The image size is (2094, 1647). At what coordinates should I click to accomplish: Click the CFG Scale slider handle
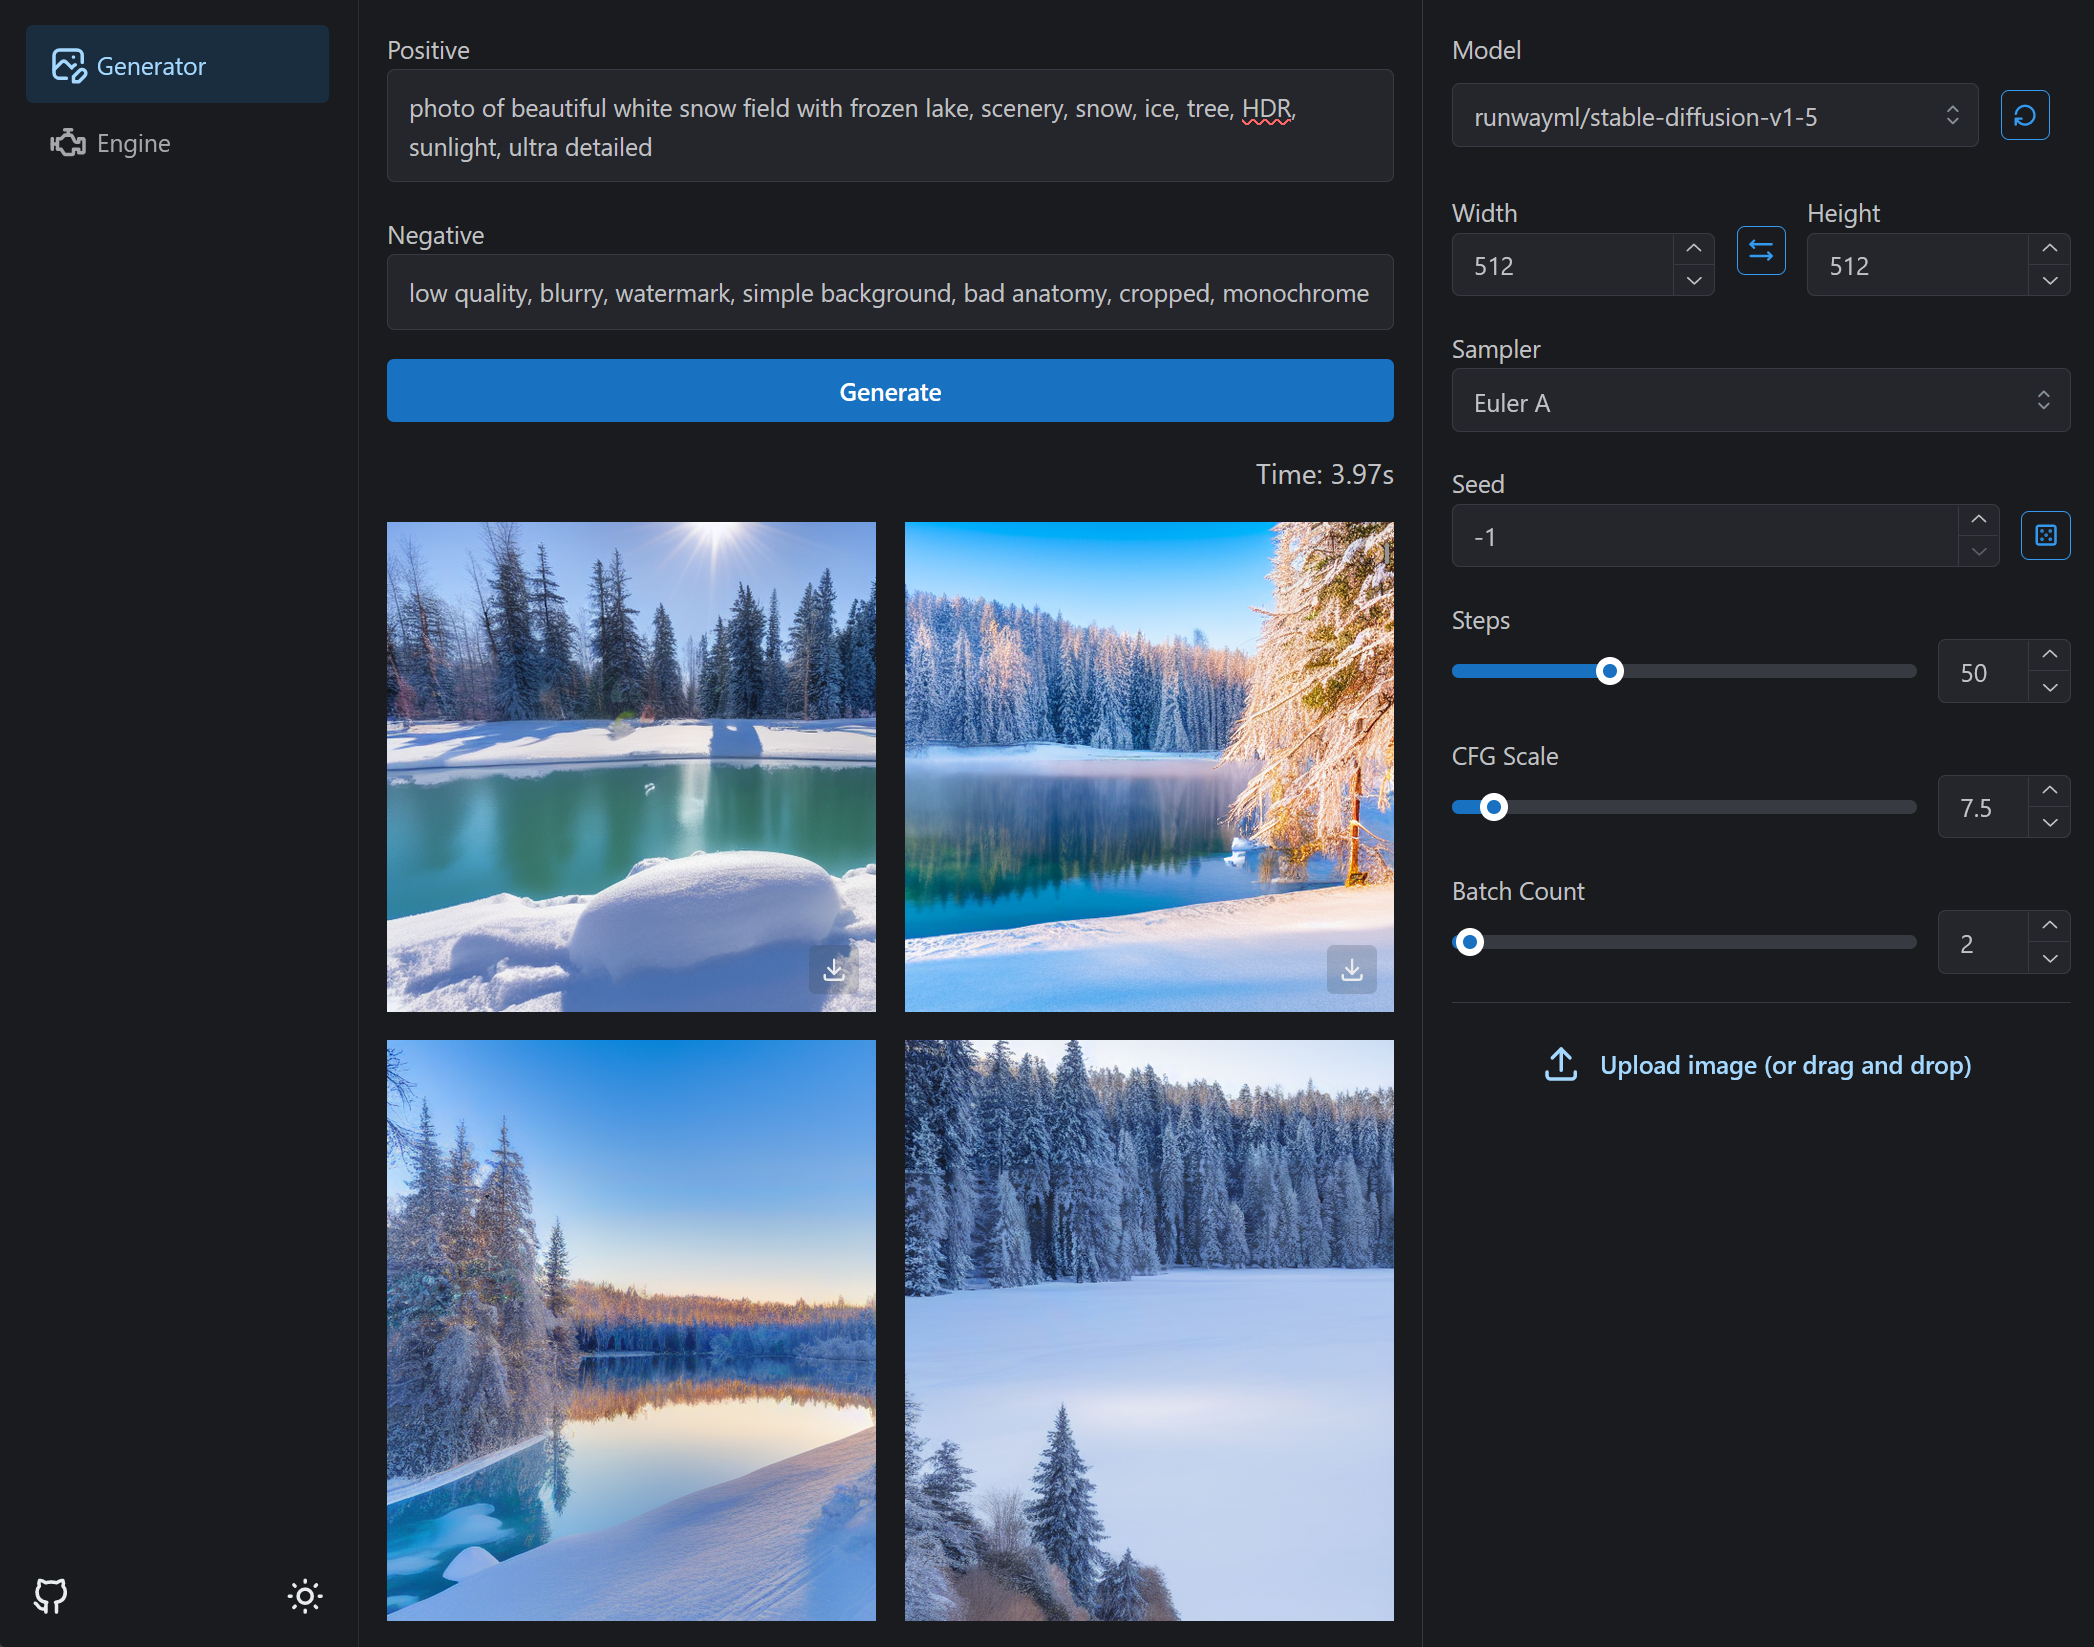click(x=1493, y=807)
